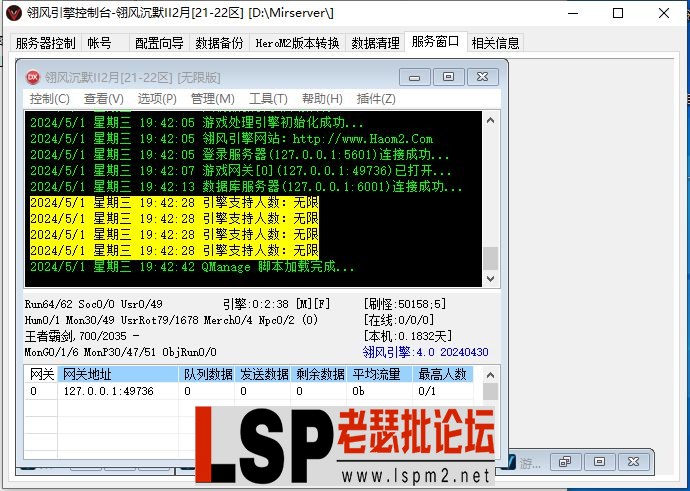The width and height of the screenshot is (690, 491).
Task: Click the [本机:0.1832天] status text
Action: [407, 336]
